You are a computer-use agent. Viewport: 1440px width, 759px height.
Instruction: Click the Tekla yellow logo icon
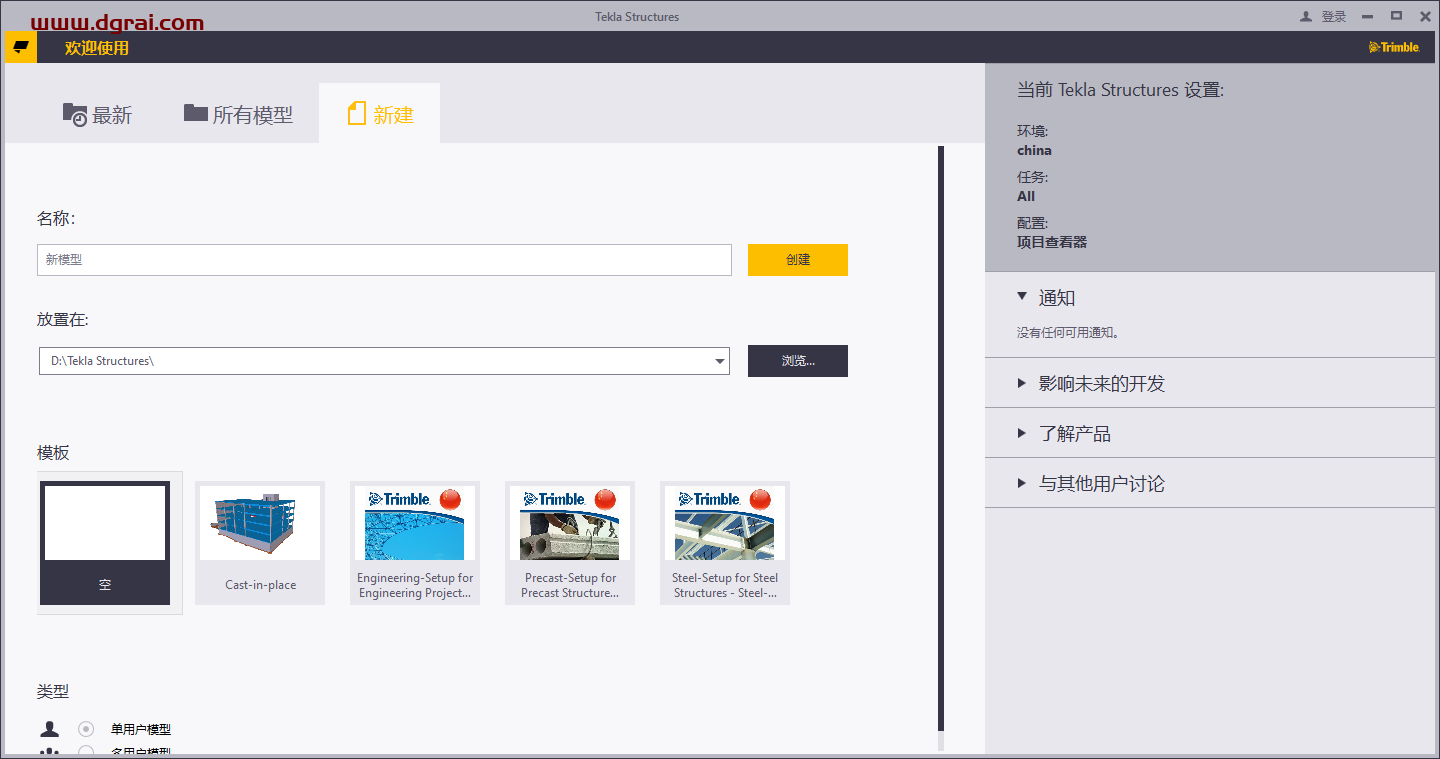click(21, 47)
